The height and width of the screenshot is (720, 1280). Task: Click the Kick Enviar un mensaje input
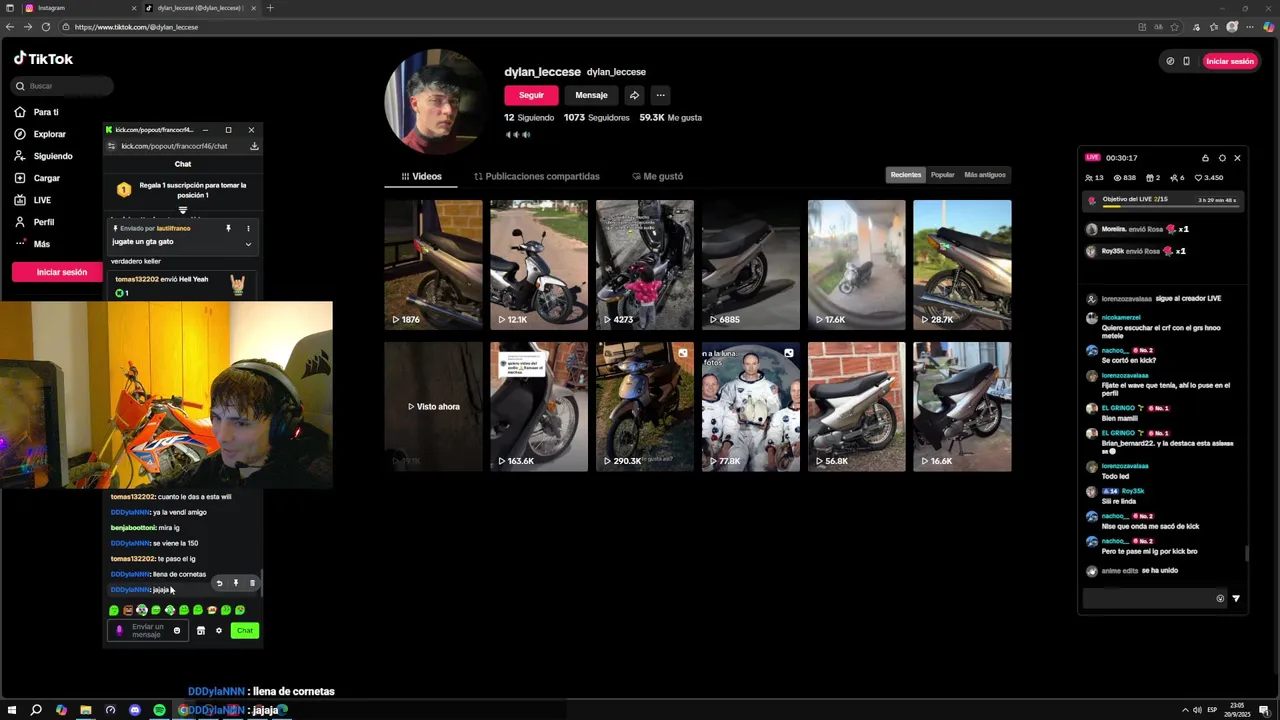pyautogui.click(x=148, y=630)
